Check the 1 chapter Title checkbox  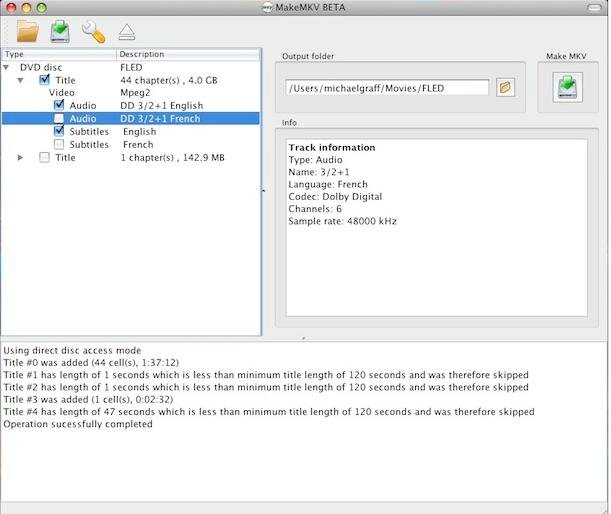44,157
